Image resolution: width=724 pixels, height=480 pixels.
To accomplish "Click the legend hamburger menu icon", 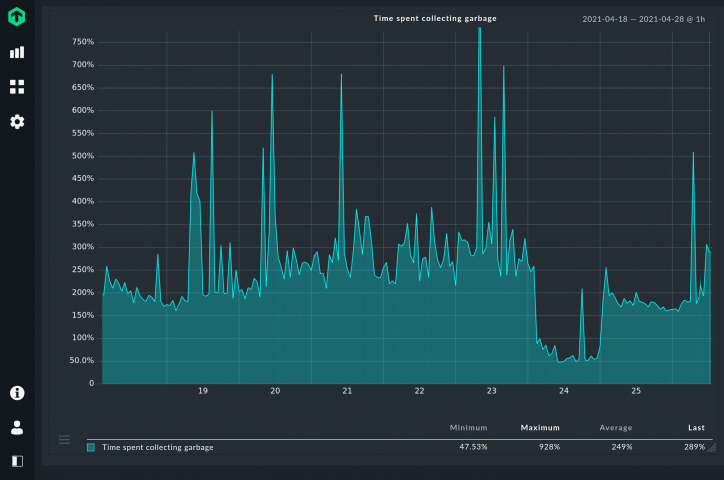I will [65, 439].
